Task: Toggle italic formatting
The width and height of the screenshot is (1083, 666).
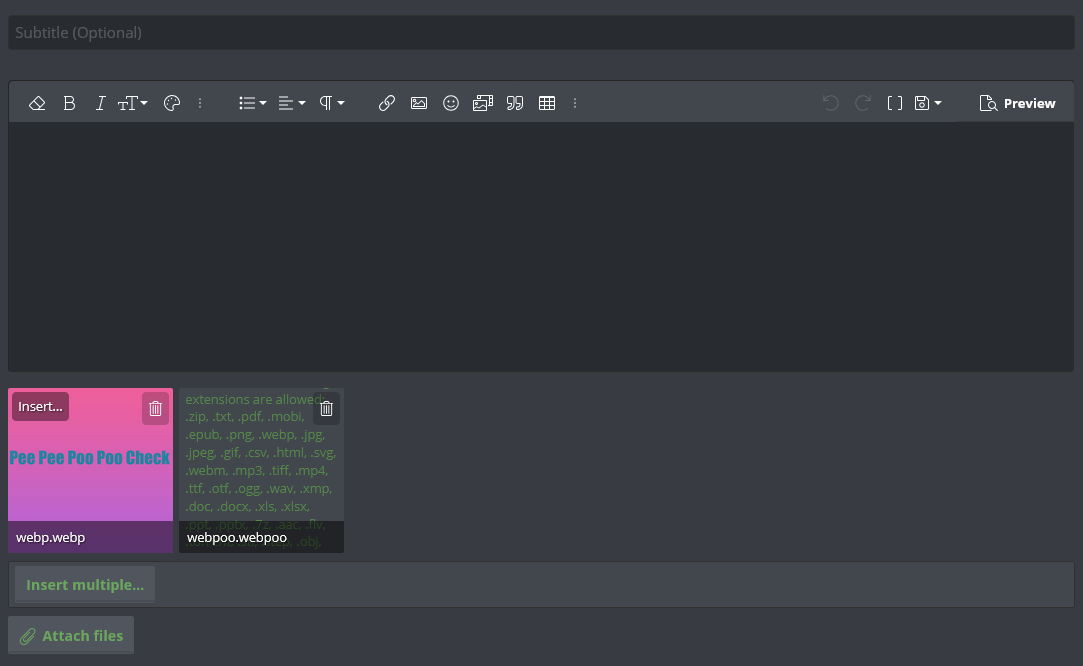Action: tap(100, 103)
